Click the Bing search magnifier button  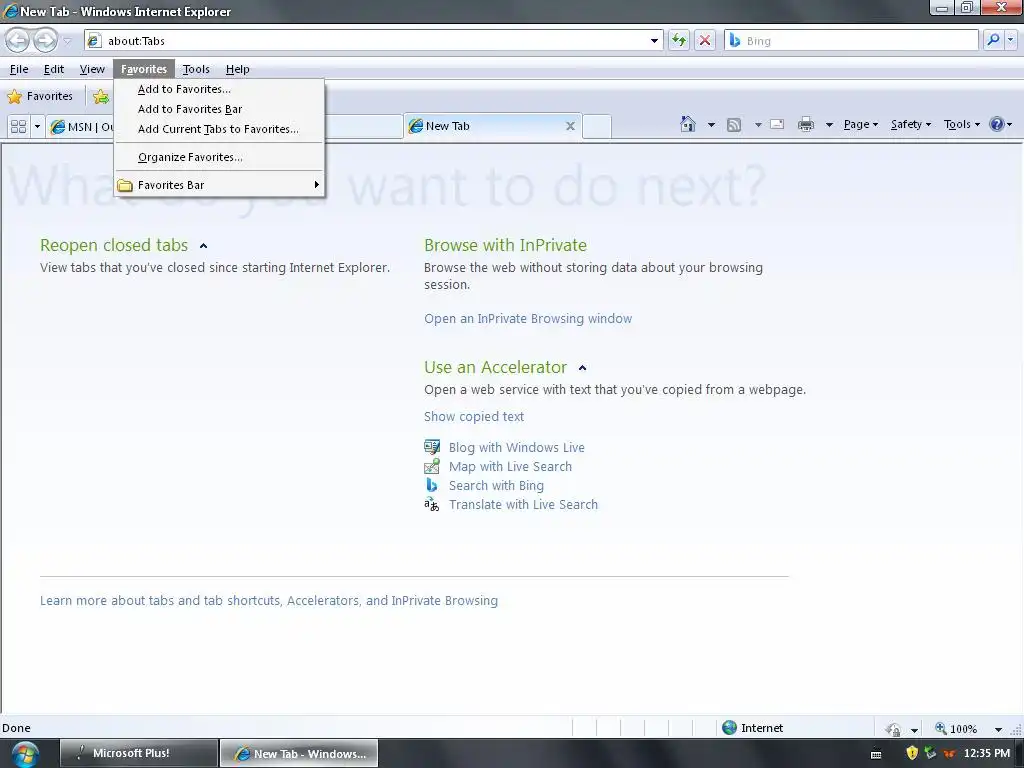(x=993, y=40)
